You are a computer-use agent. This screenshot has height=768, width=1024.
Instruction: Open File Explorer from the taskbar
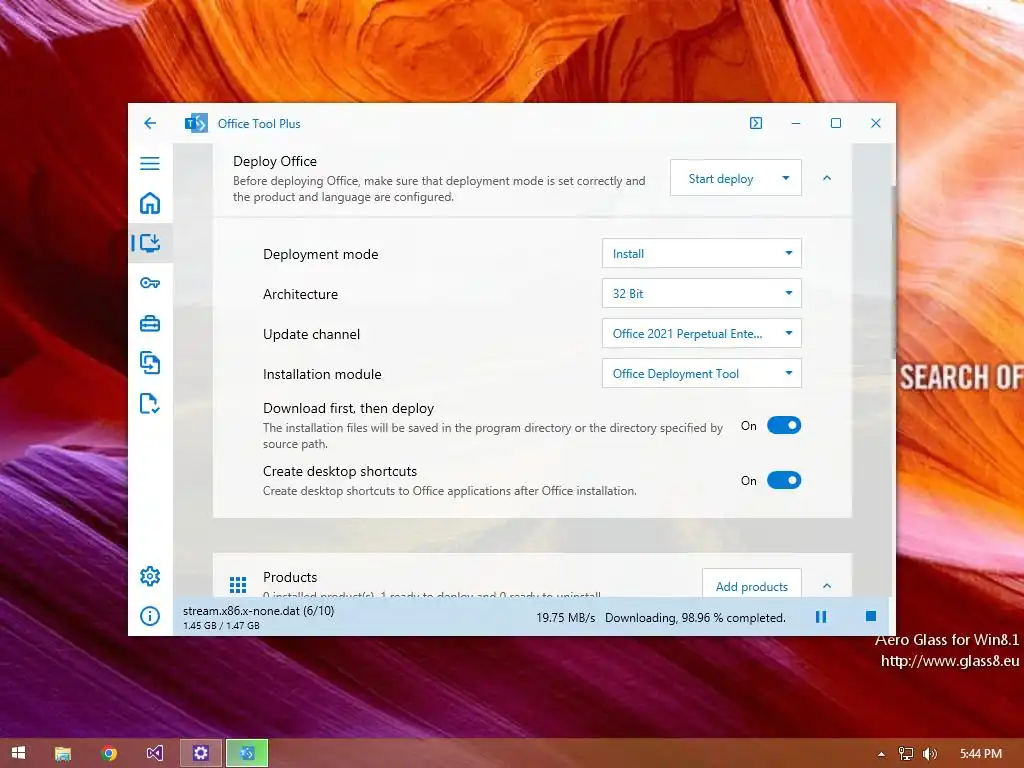(x=63, y=753)
